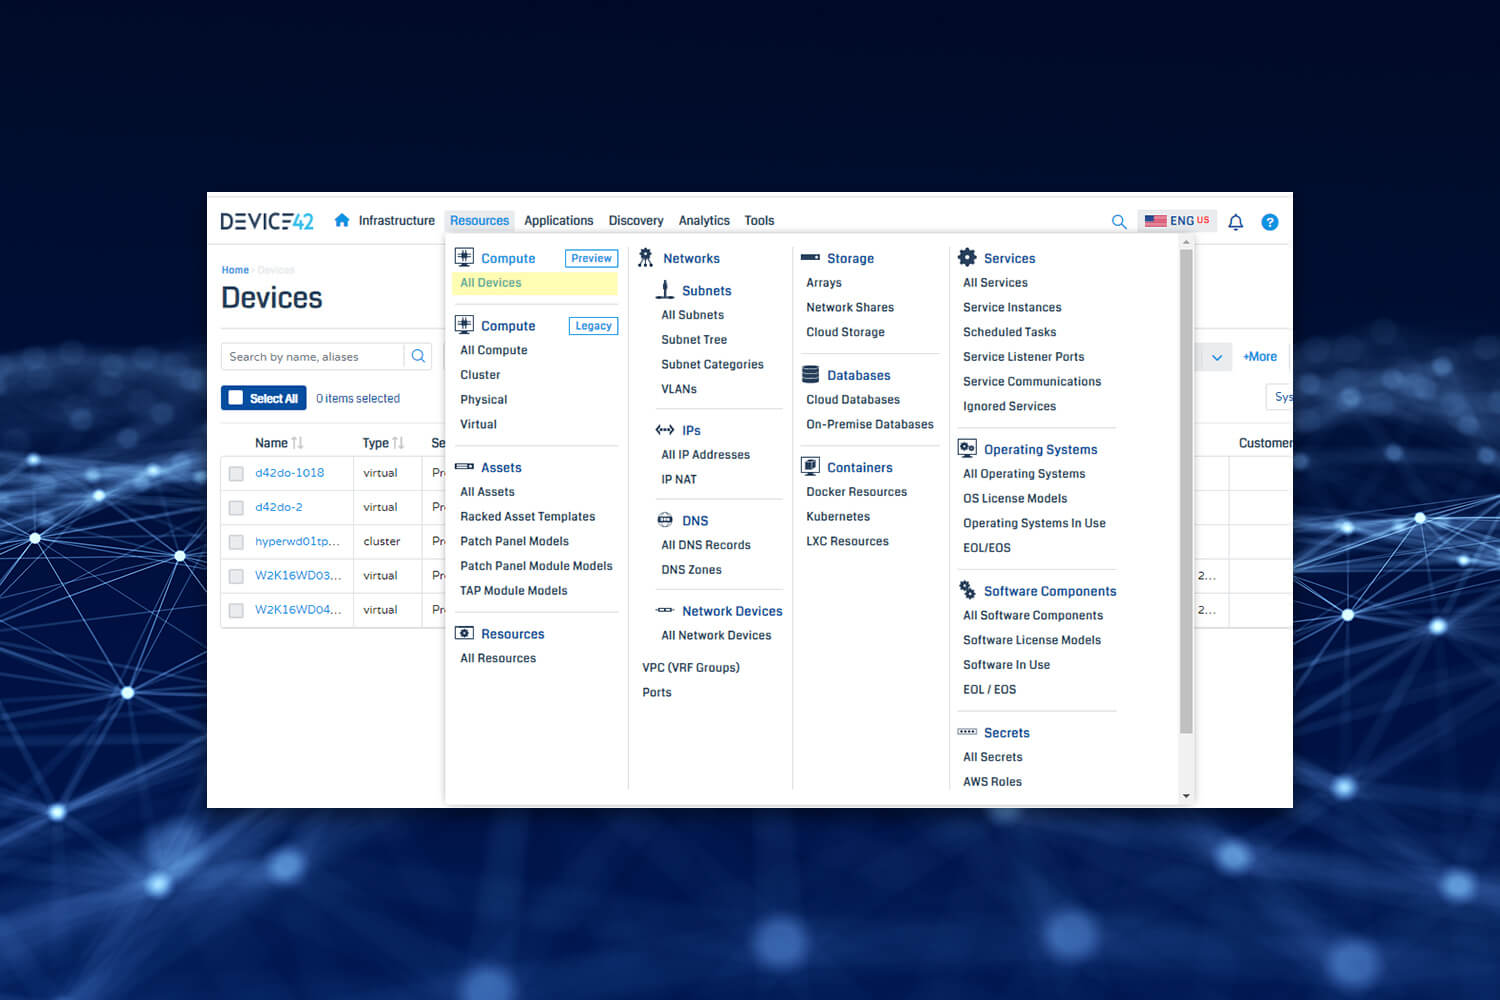Check the checkbox next to d42do-1018
This screenshot has height=1000, width=1500.
[236, 472]
